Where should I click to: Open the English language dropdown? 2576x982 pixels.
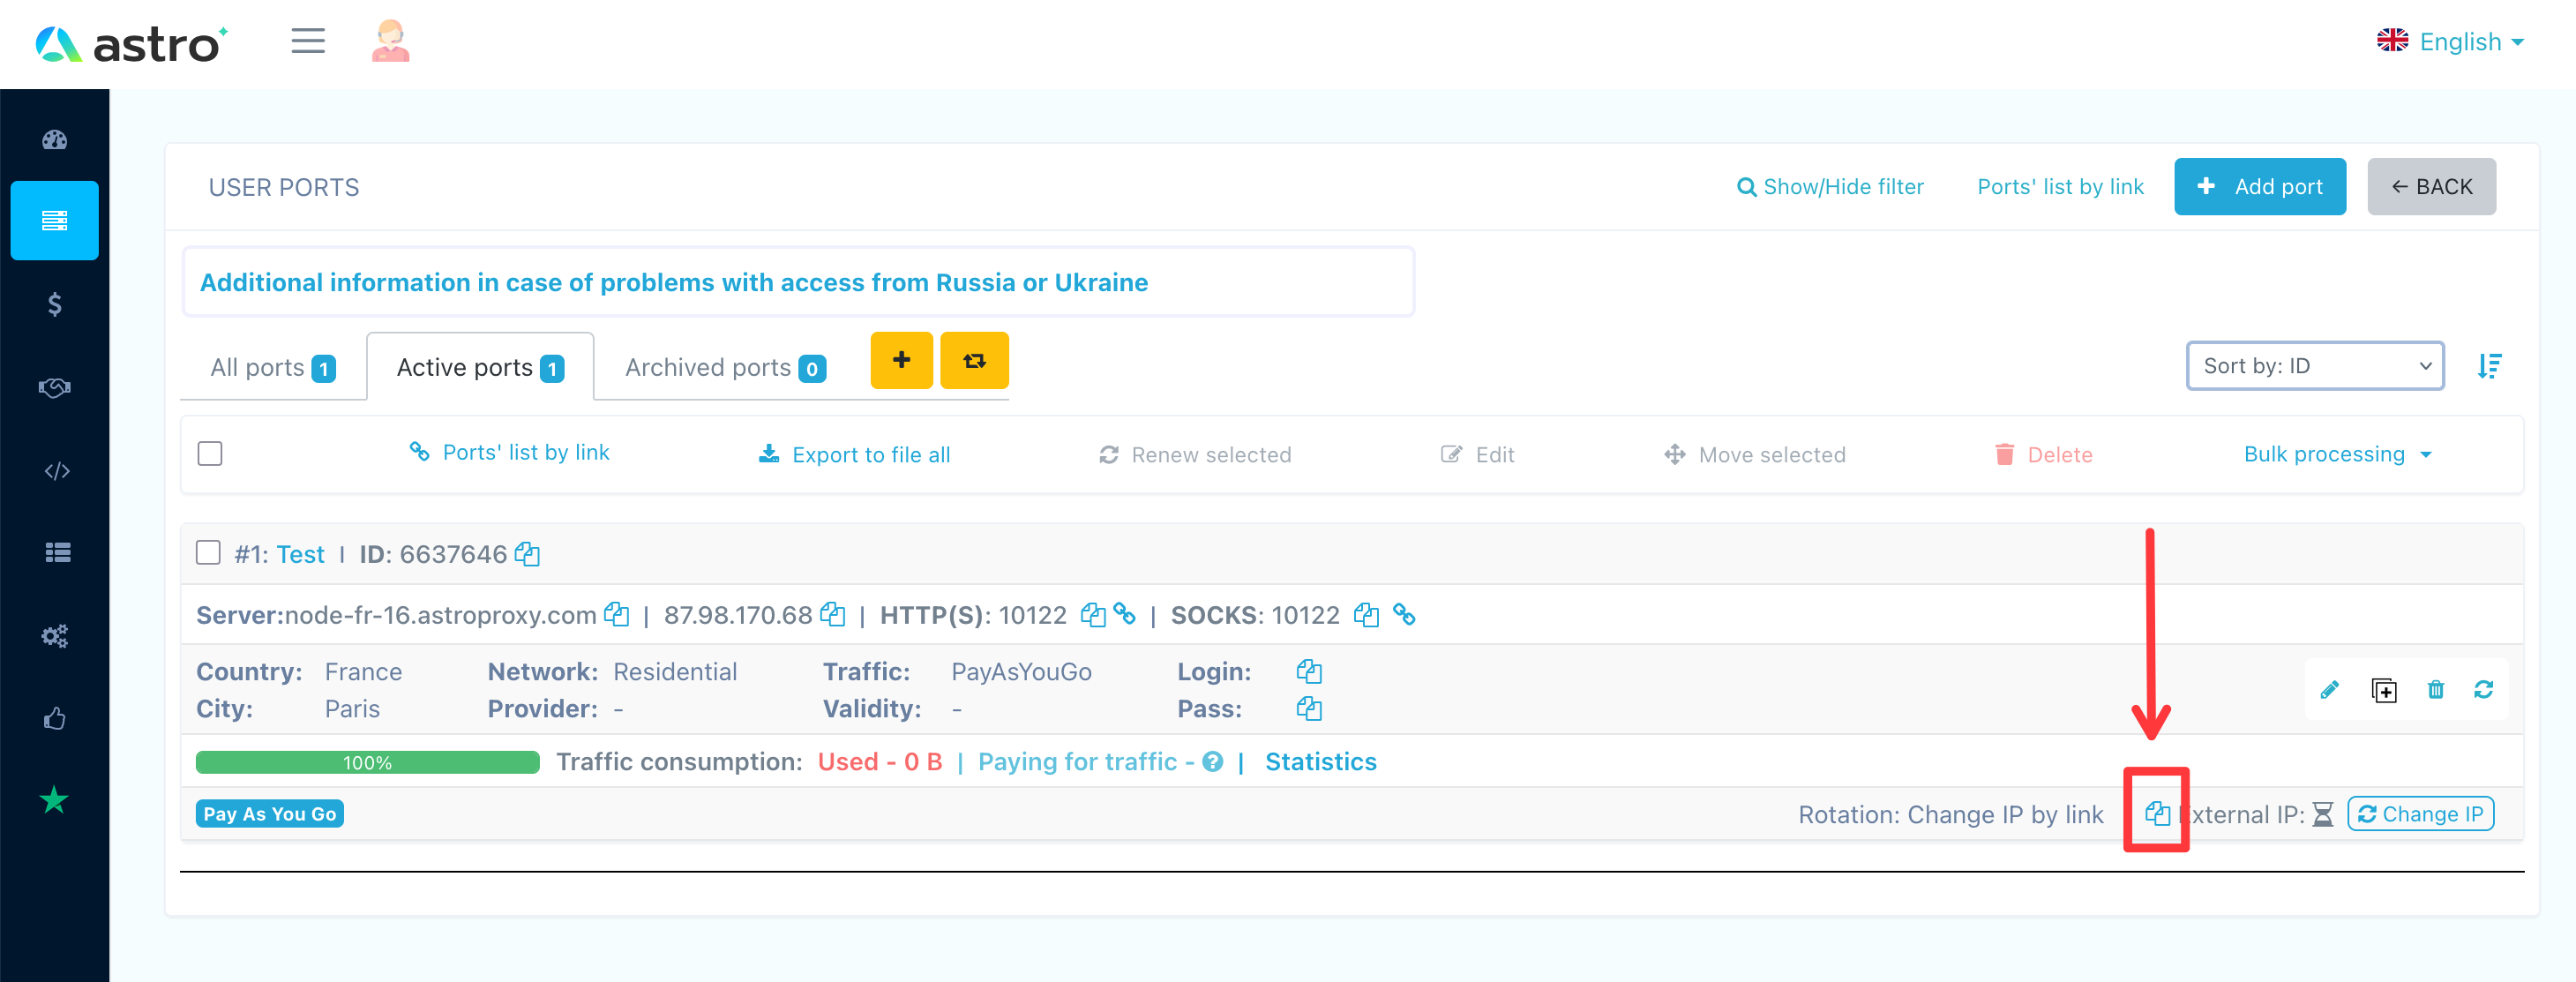tap(2451, 42)
